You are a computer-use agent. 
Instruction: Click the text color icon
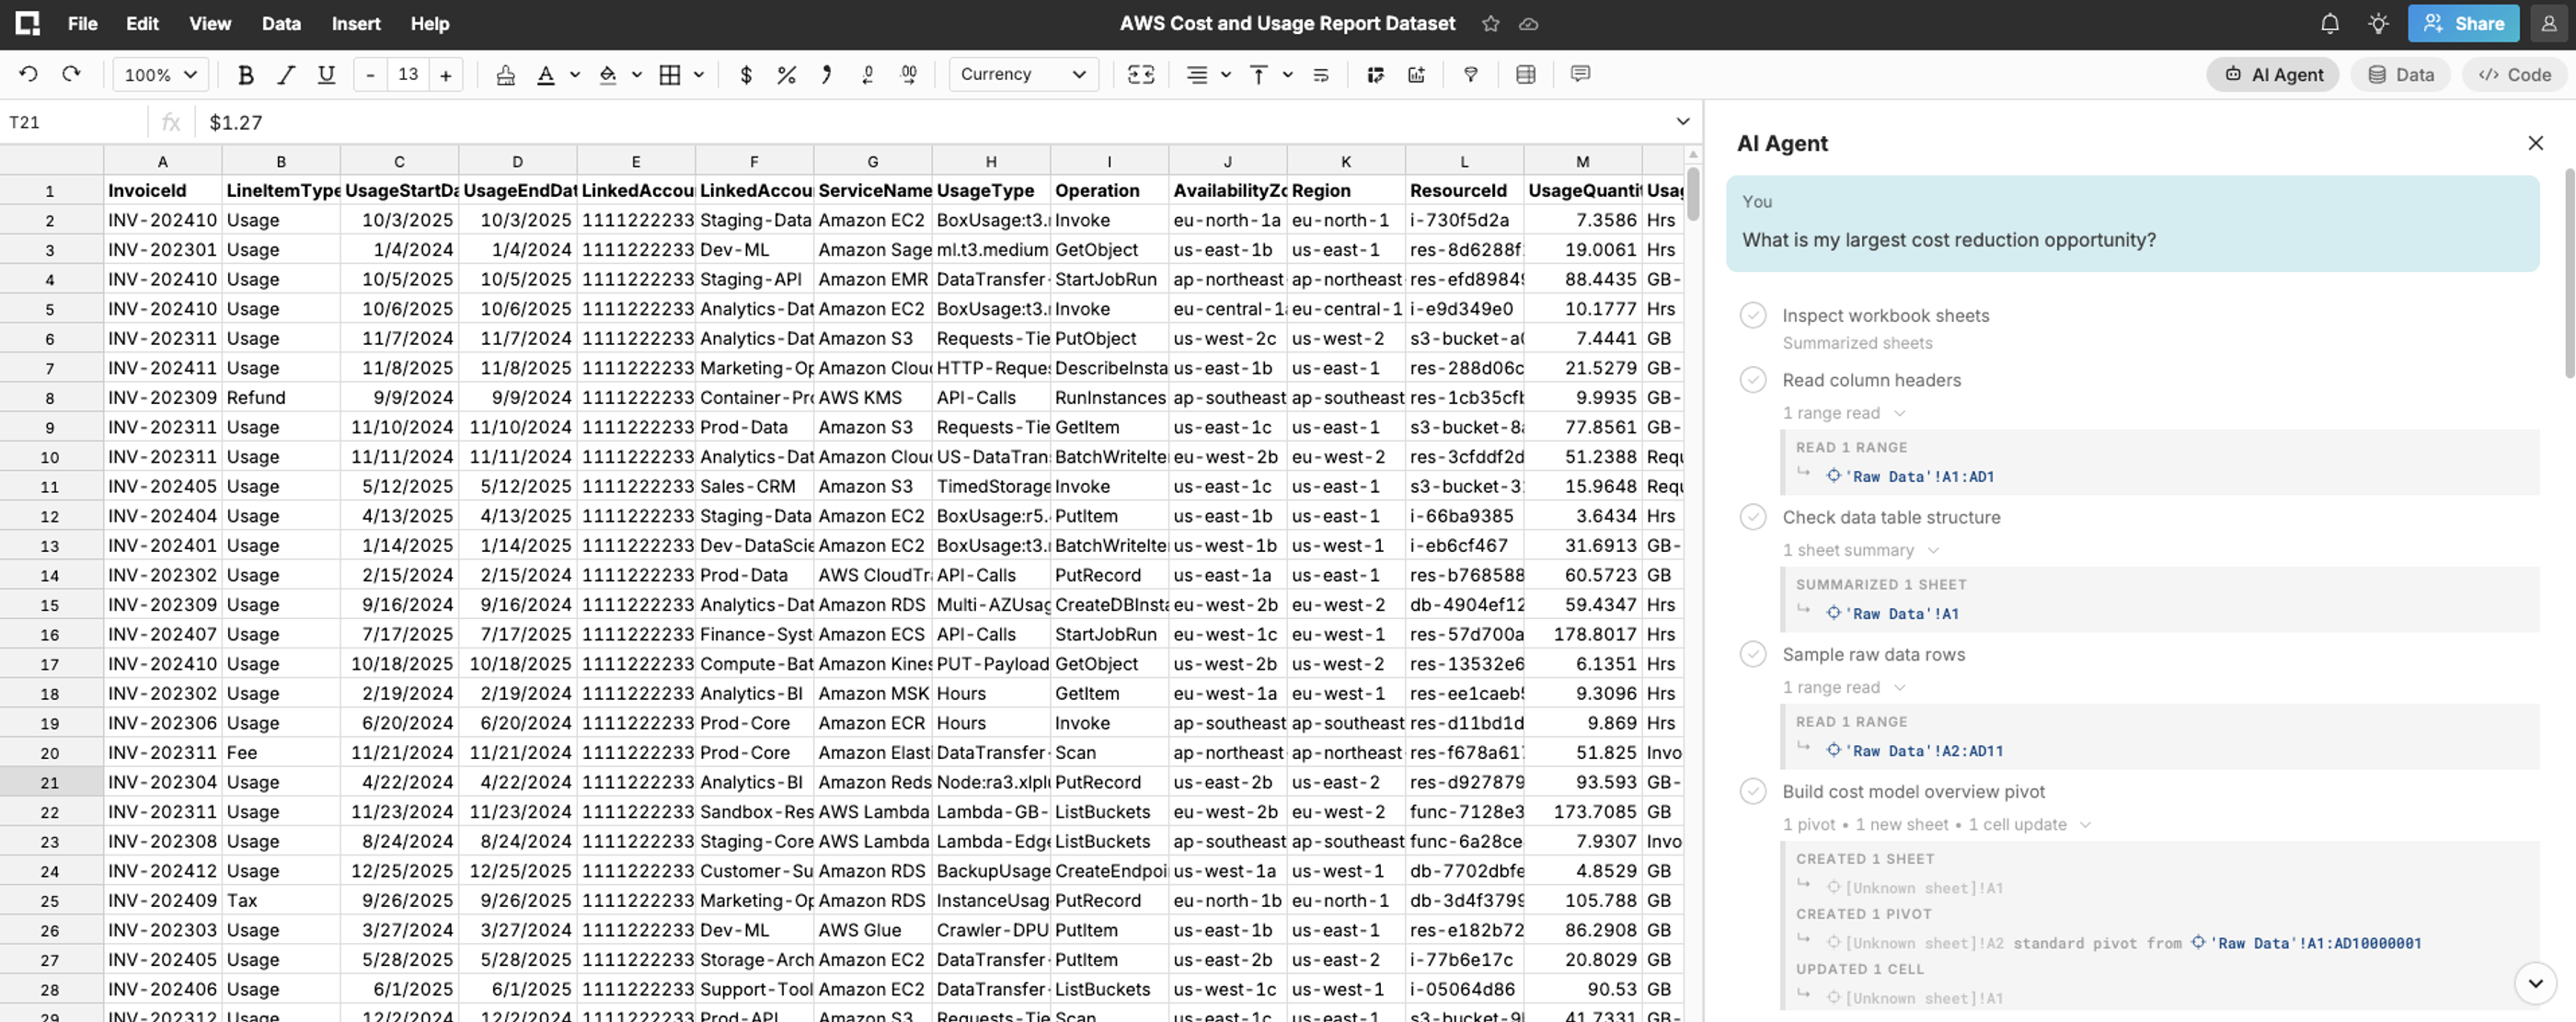(546, 74)
